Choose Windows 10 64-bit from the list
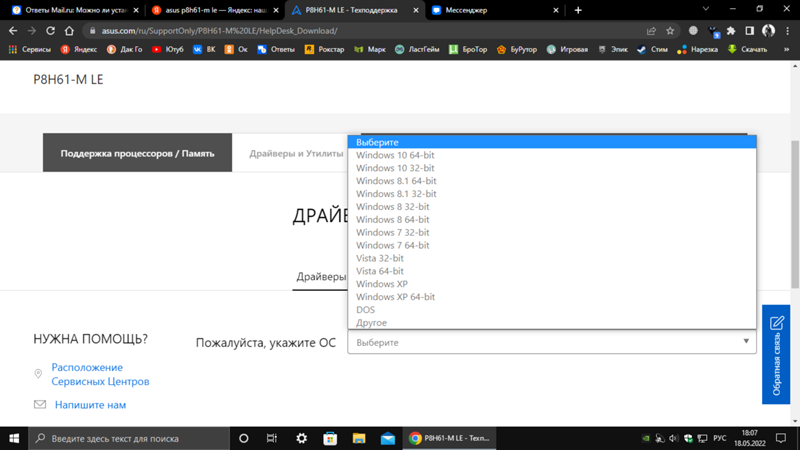800x450 pixels. point(552,155)
